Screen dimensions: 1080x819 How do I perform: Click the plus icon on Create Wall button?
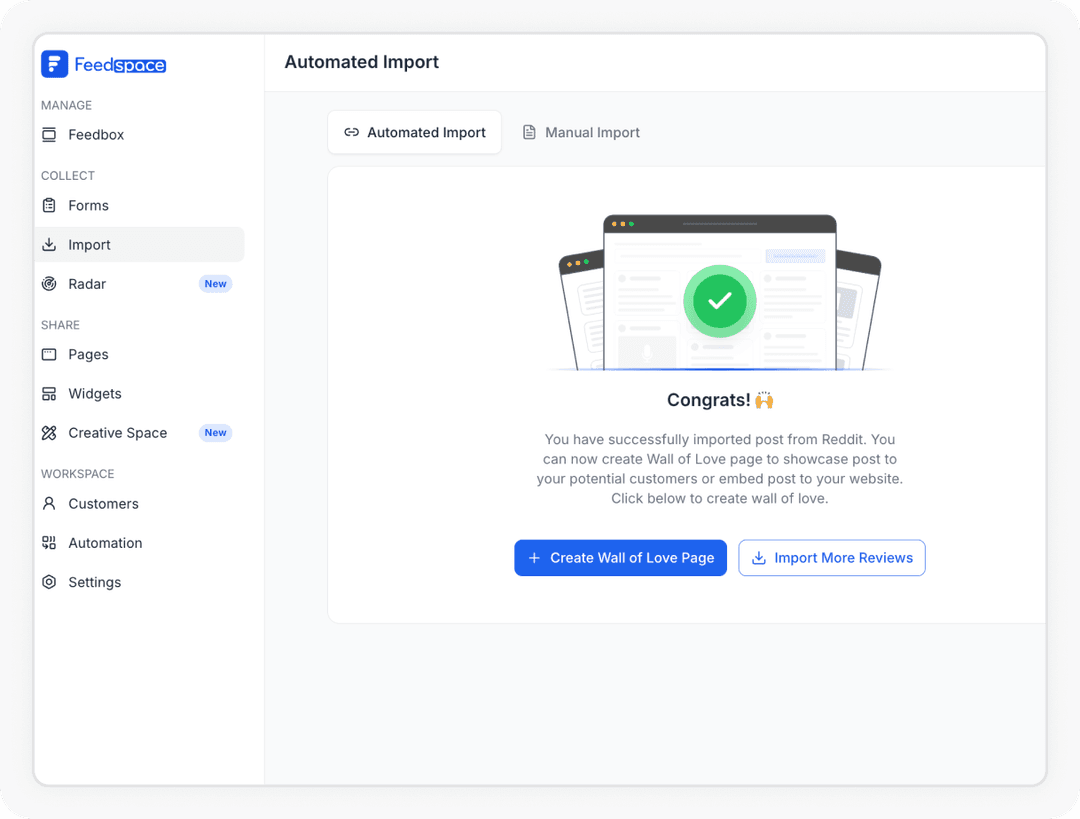pyautogui.click(x=534, y=558)
